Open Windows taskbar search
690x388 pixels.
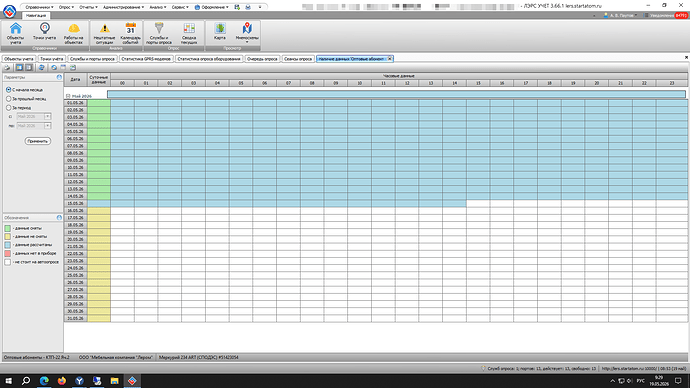(26, 381)
